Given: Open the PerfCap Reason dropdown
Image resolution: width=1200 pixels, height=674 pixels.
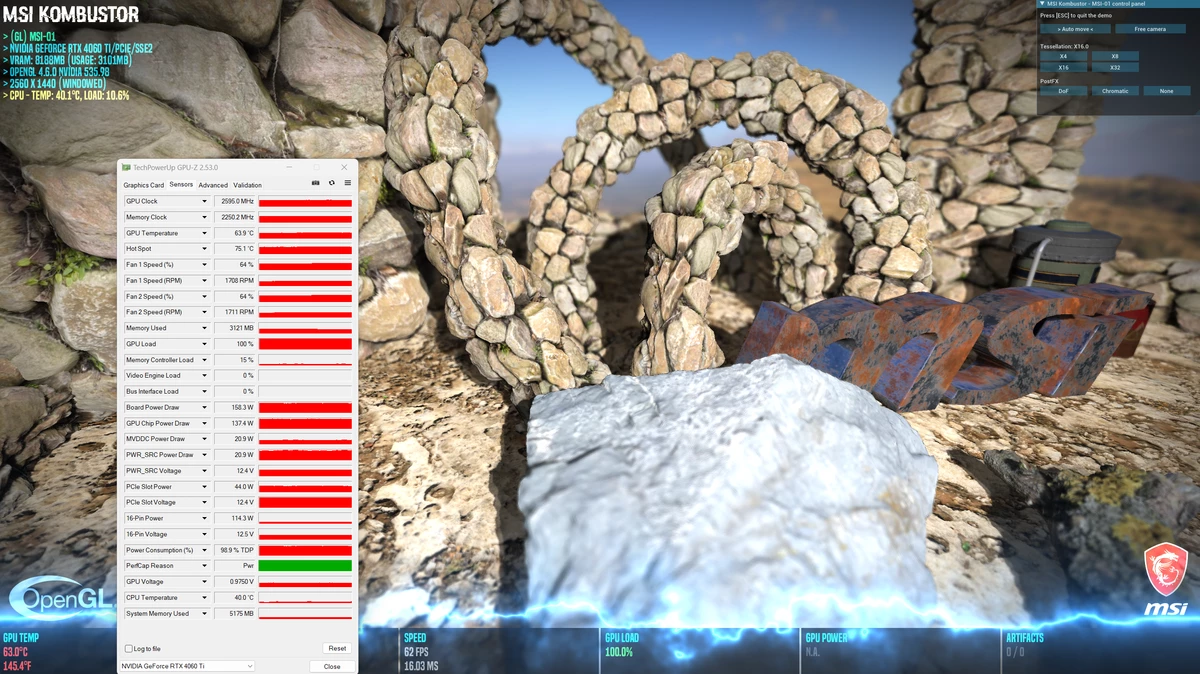Looking at the screenshot, I should click(x=205, y=566).
